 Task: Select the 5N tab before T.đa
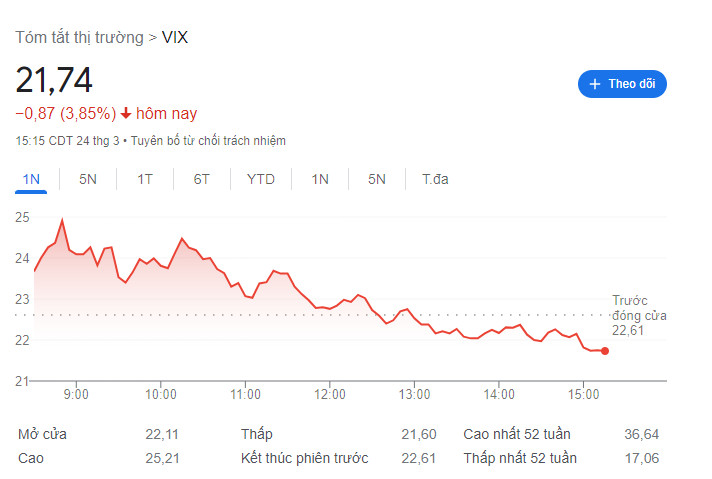377,179
